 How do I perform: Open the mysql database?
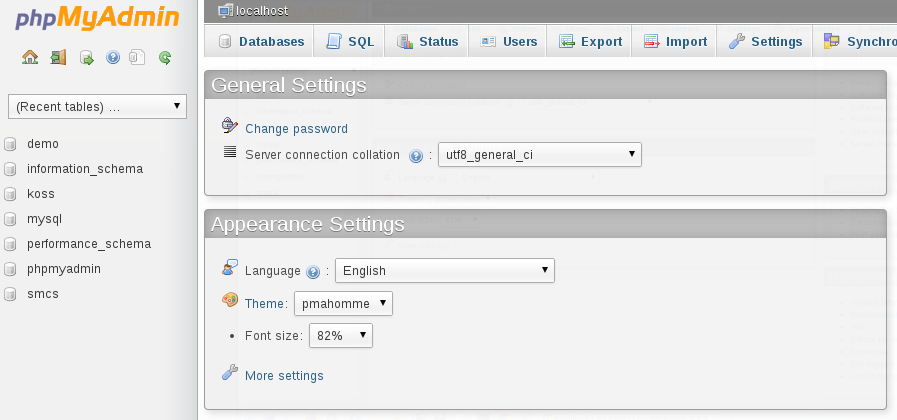point(44,219)
